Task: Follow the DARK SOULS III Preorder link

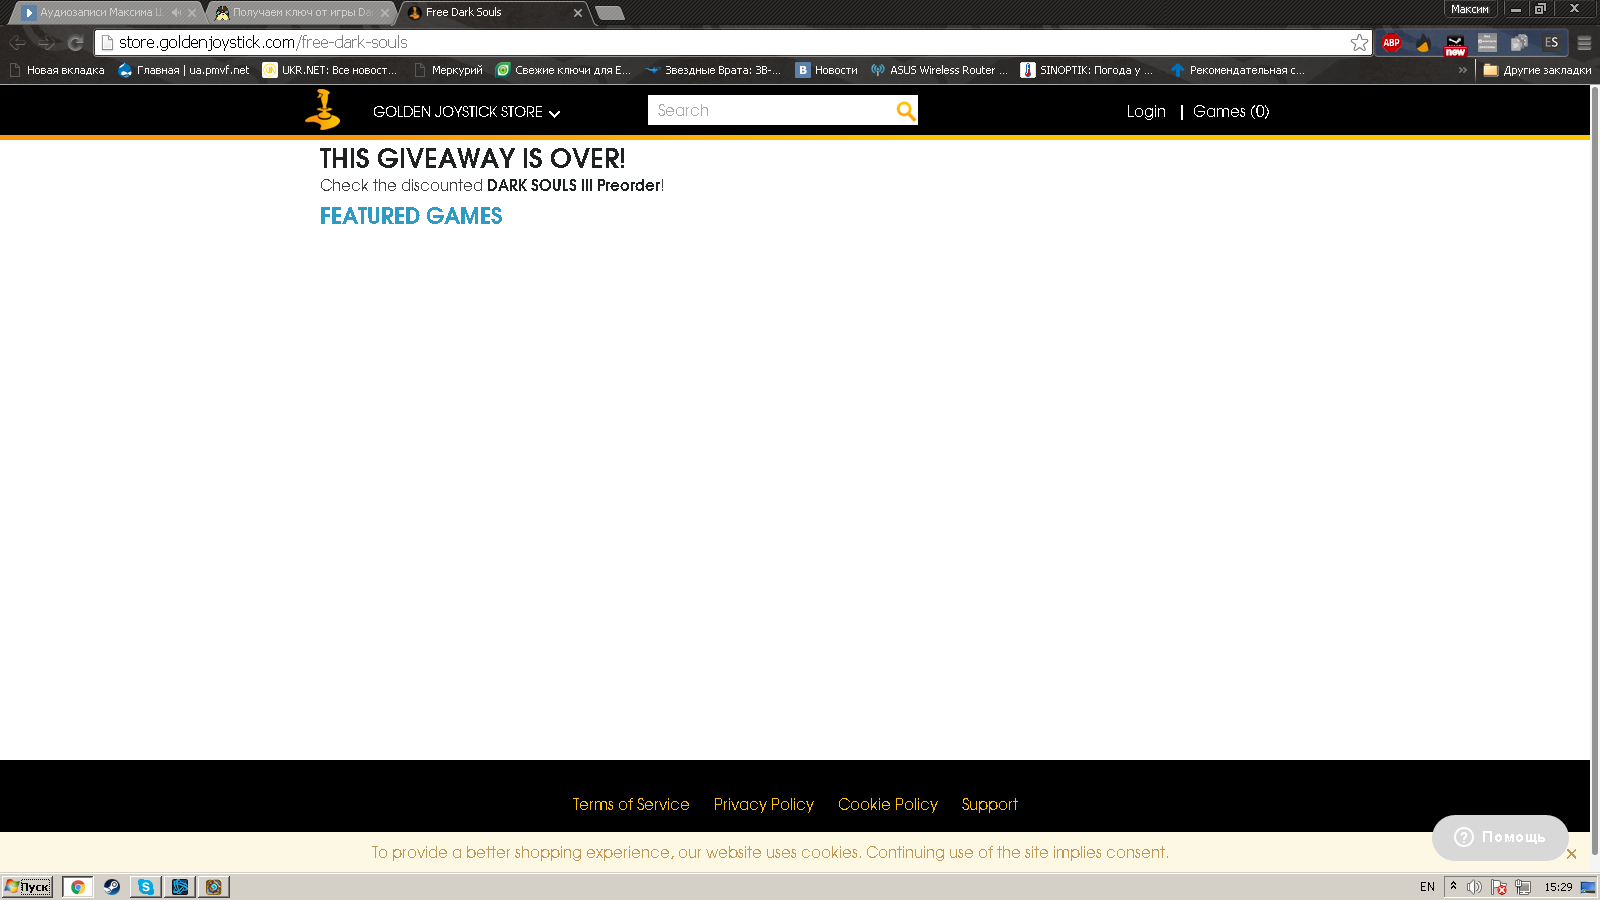Action: pyautogui.click(x=574, y=185)
